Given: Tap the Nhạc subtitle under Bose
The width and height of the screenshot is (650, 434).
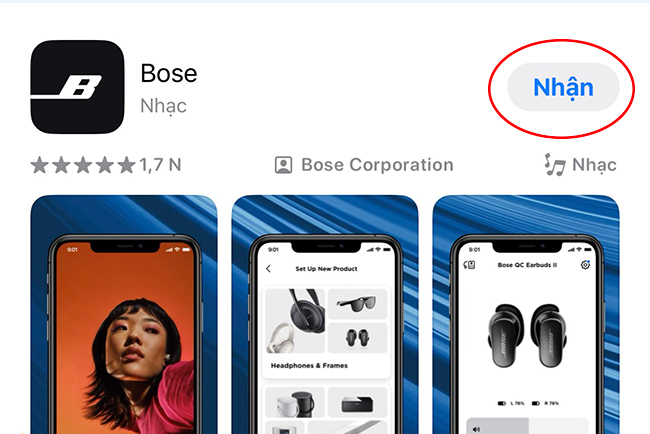Looking at the screenshot, I should pos(163,106).
